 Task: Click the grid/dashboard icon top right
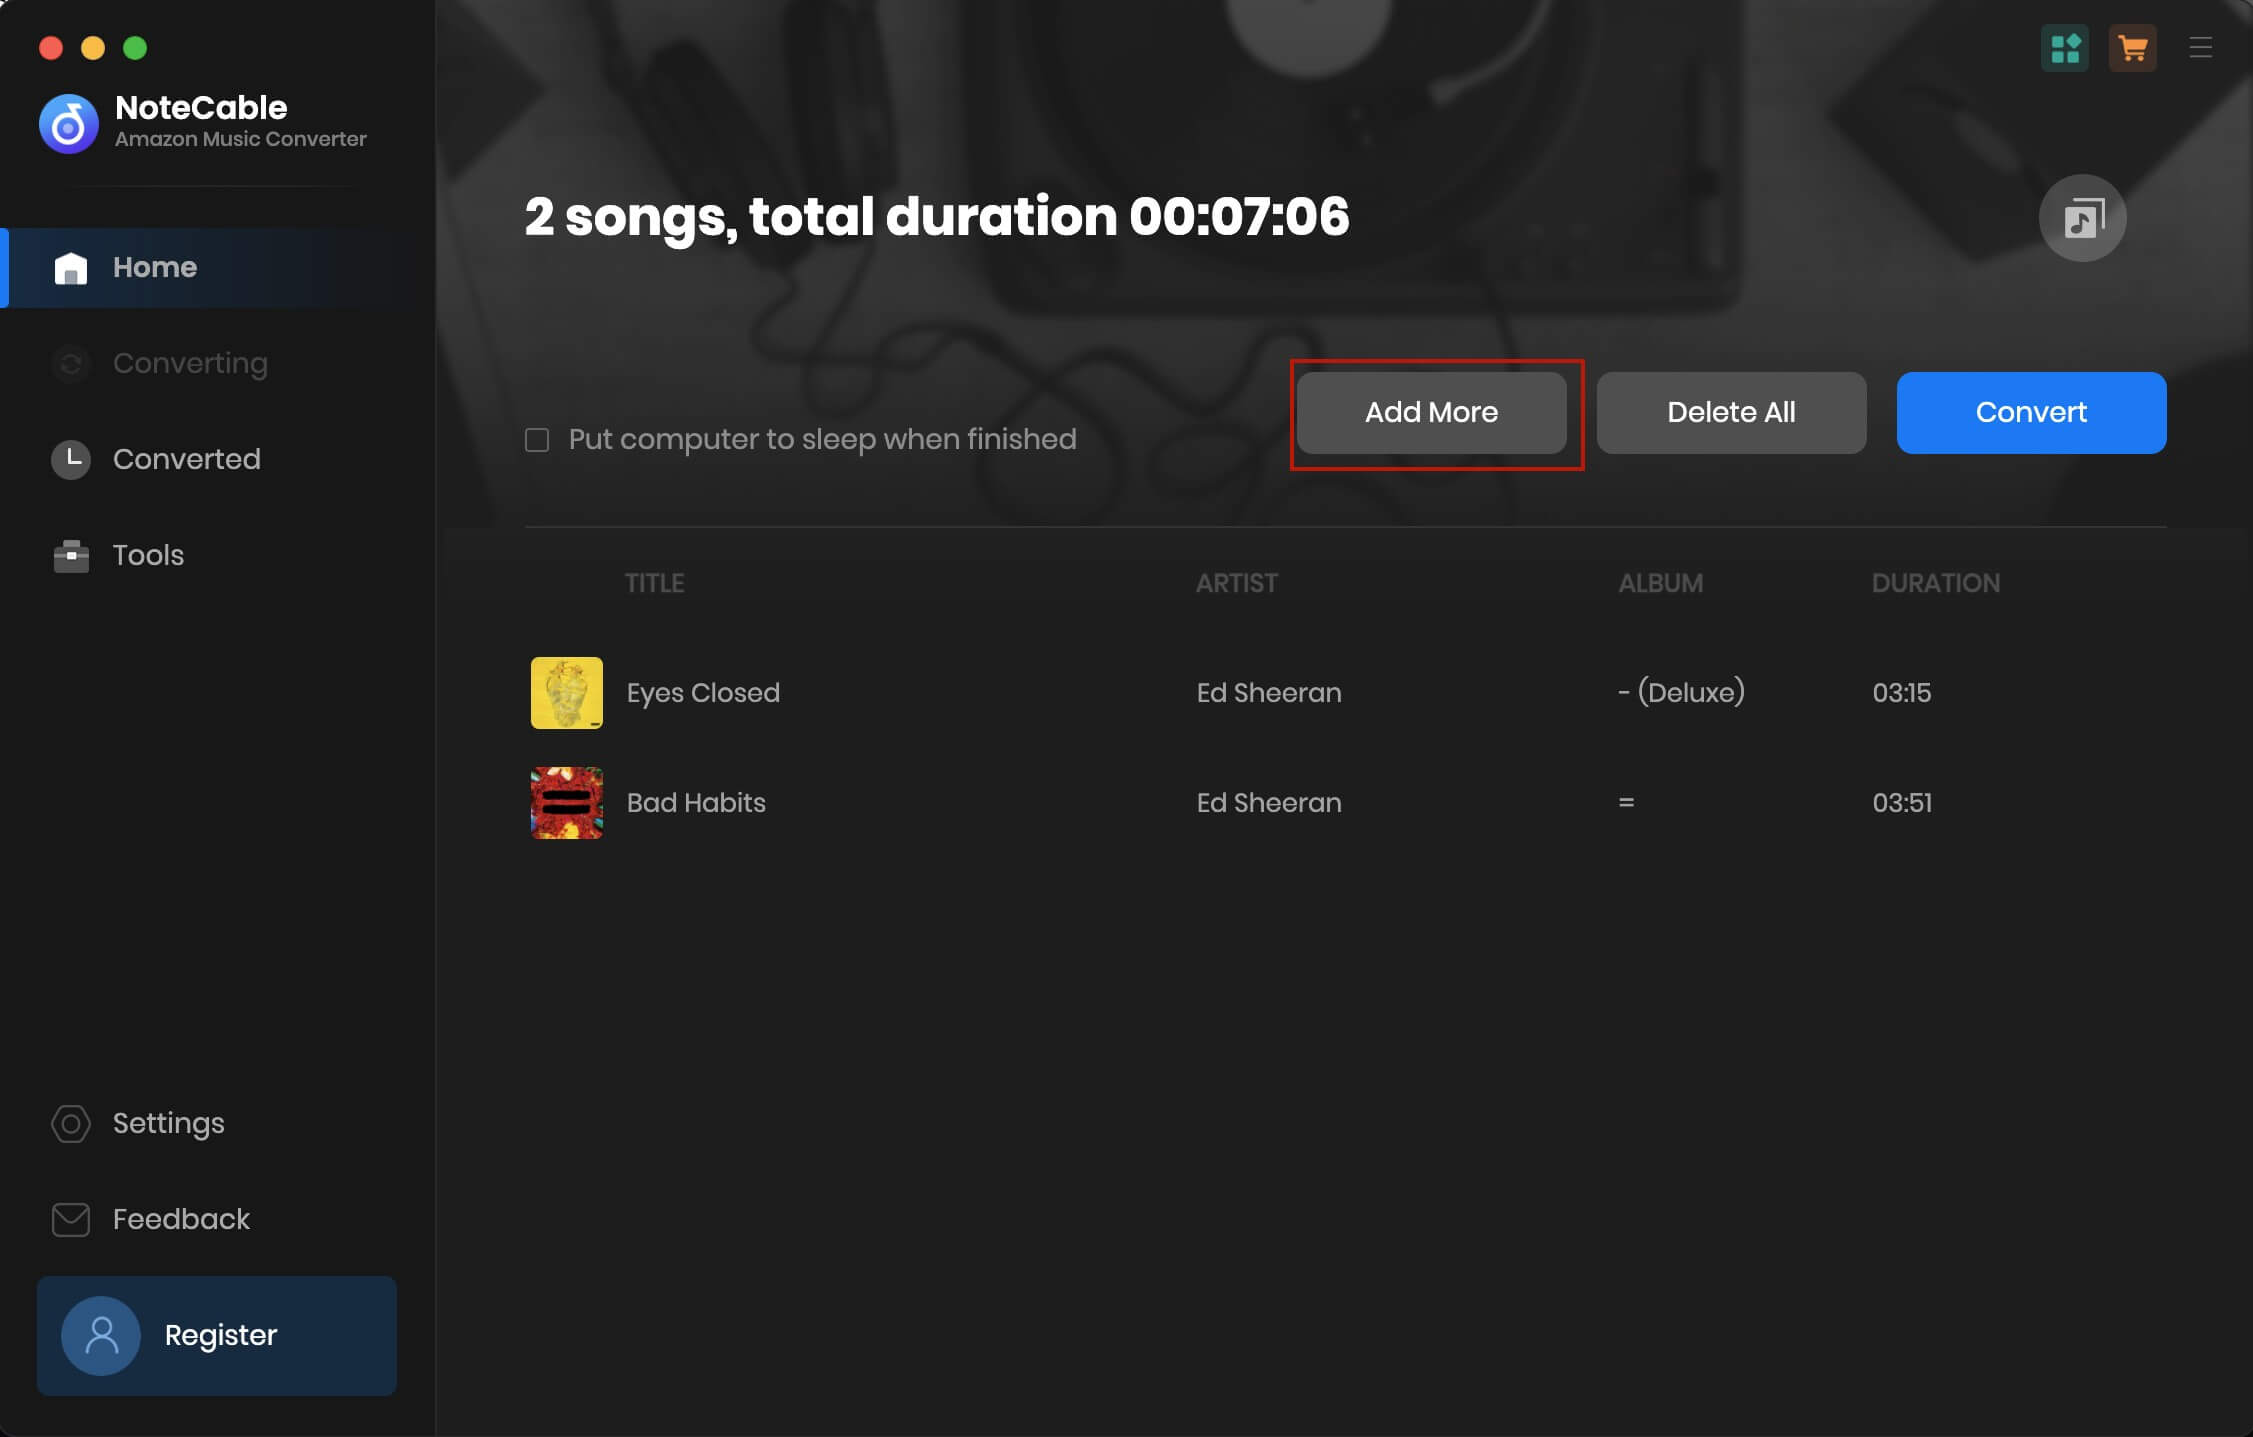point(2064,48)
